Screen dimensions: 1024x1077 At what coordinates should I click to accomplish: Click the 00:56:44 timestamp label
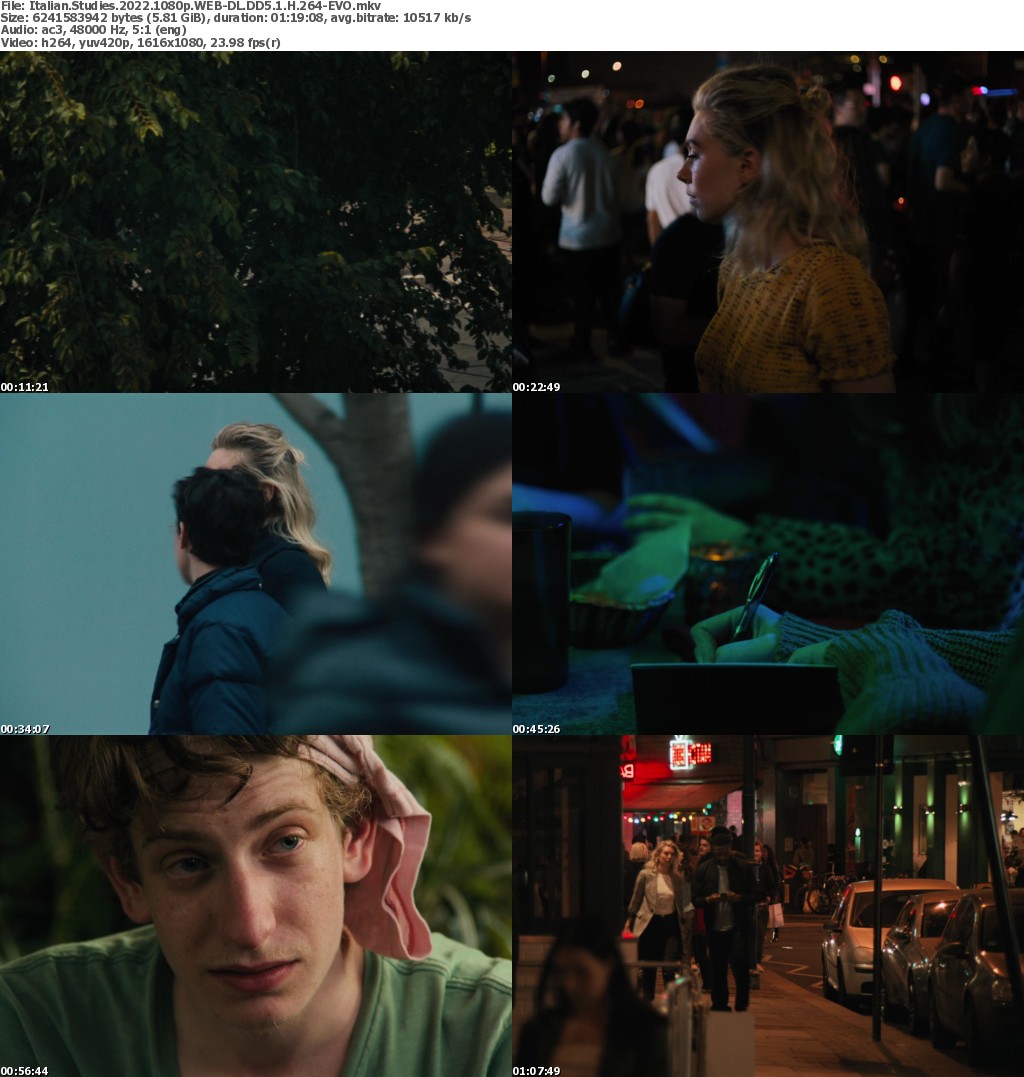[25, 1071]
